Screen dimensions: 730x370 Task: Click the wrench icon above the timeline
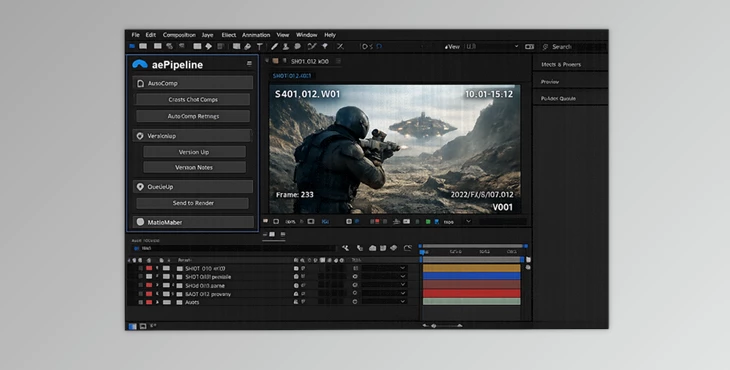click(345, 248)
